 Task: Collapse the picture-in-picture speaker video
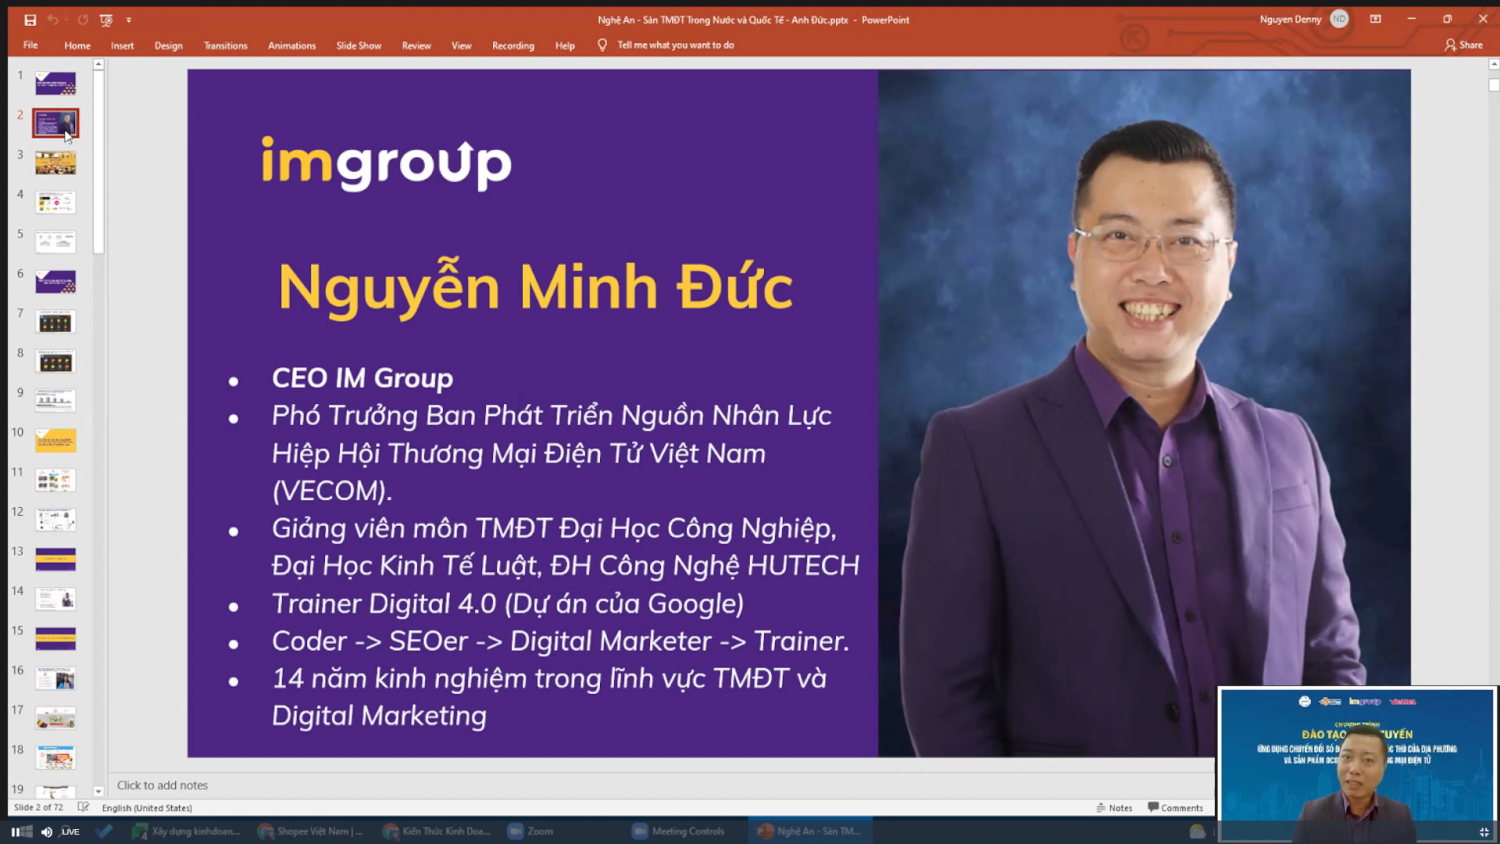[1483, 831]
